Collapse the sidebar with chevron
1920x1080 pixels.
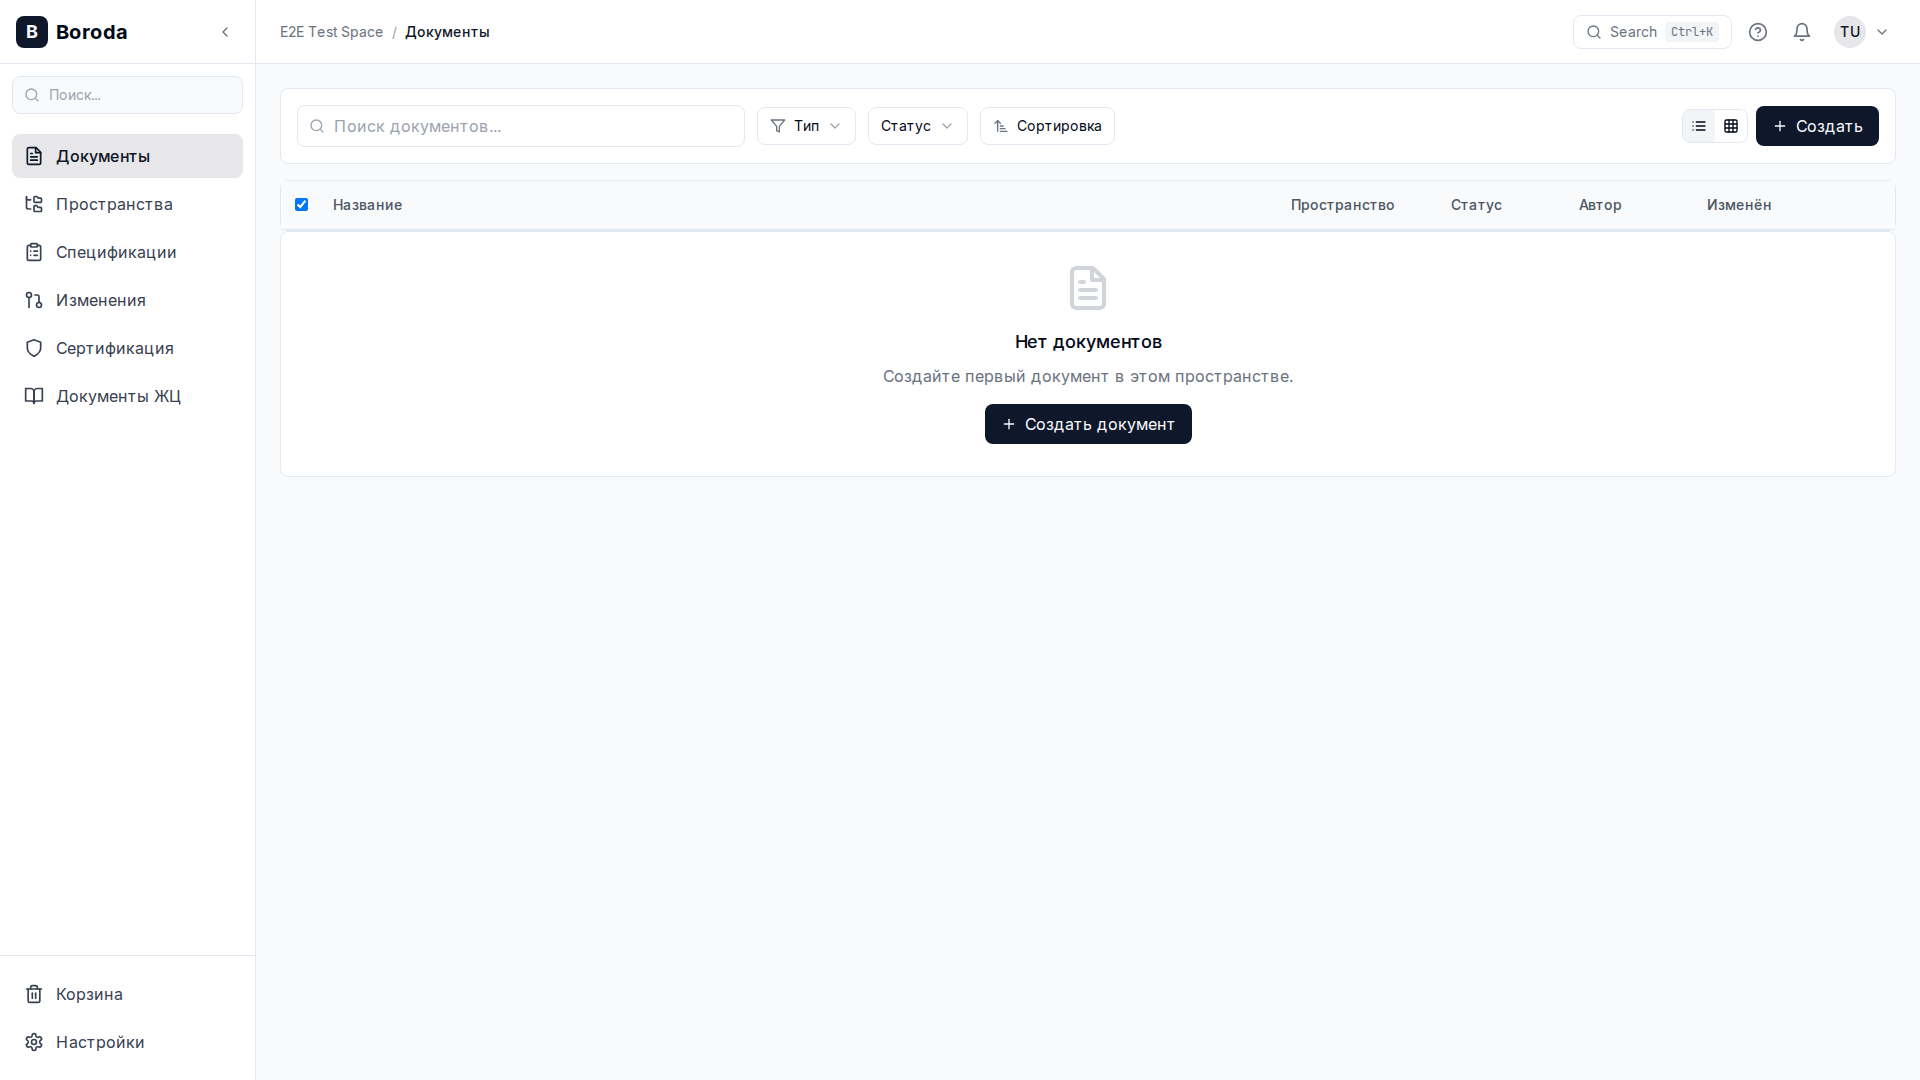point(225,32)
